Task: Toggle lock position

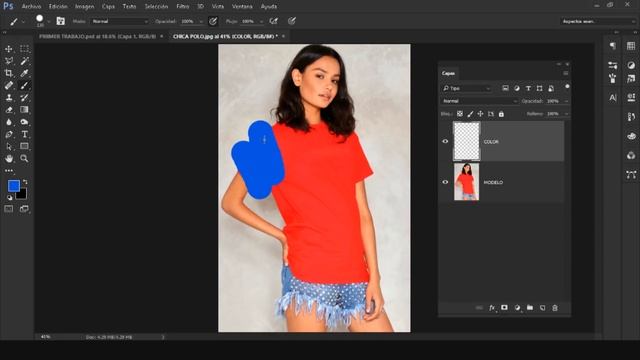Action: (x=480, y=114)
